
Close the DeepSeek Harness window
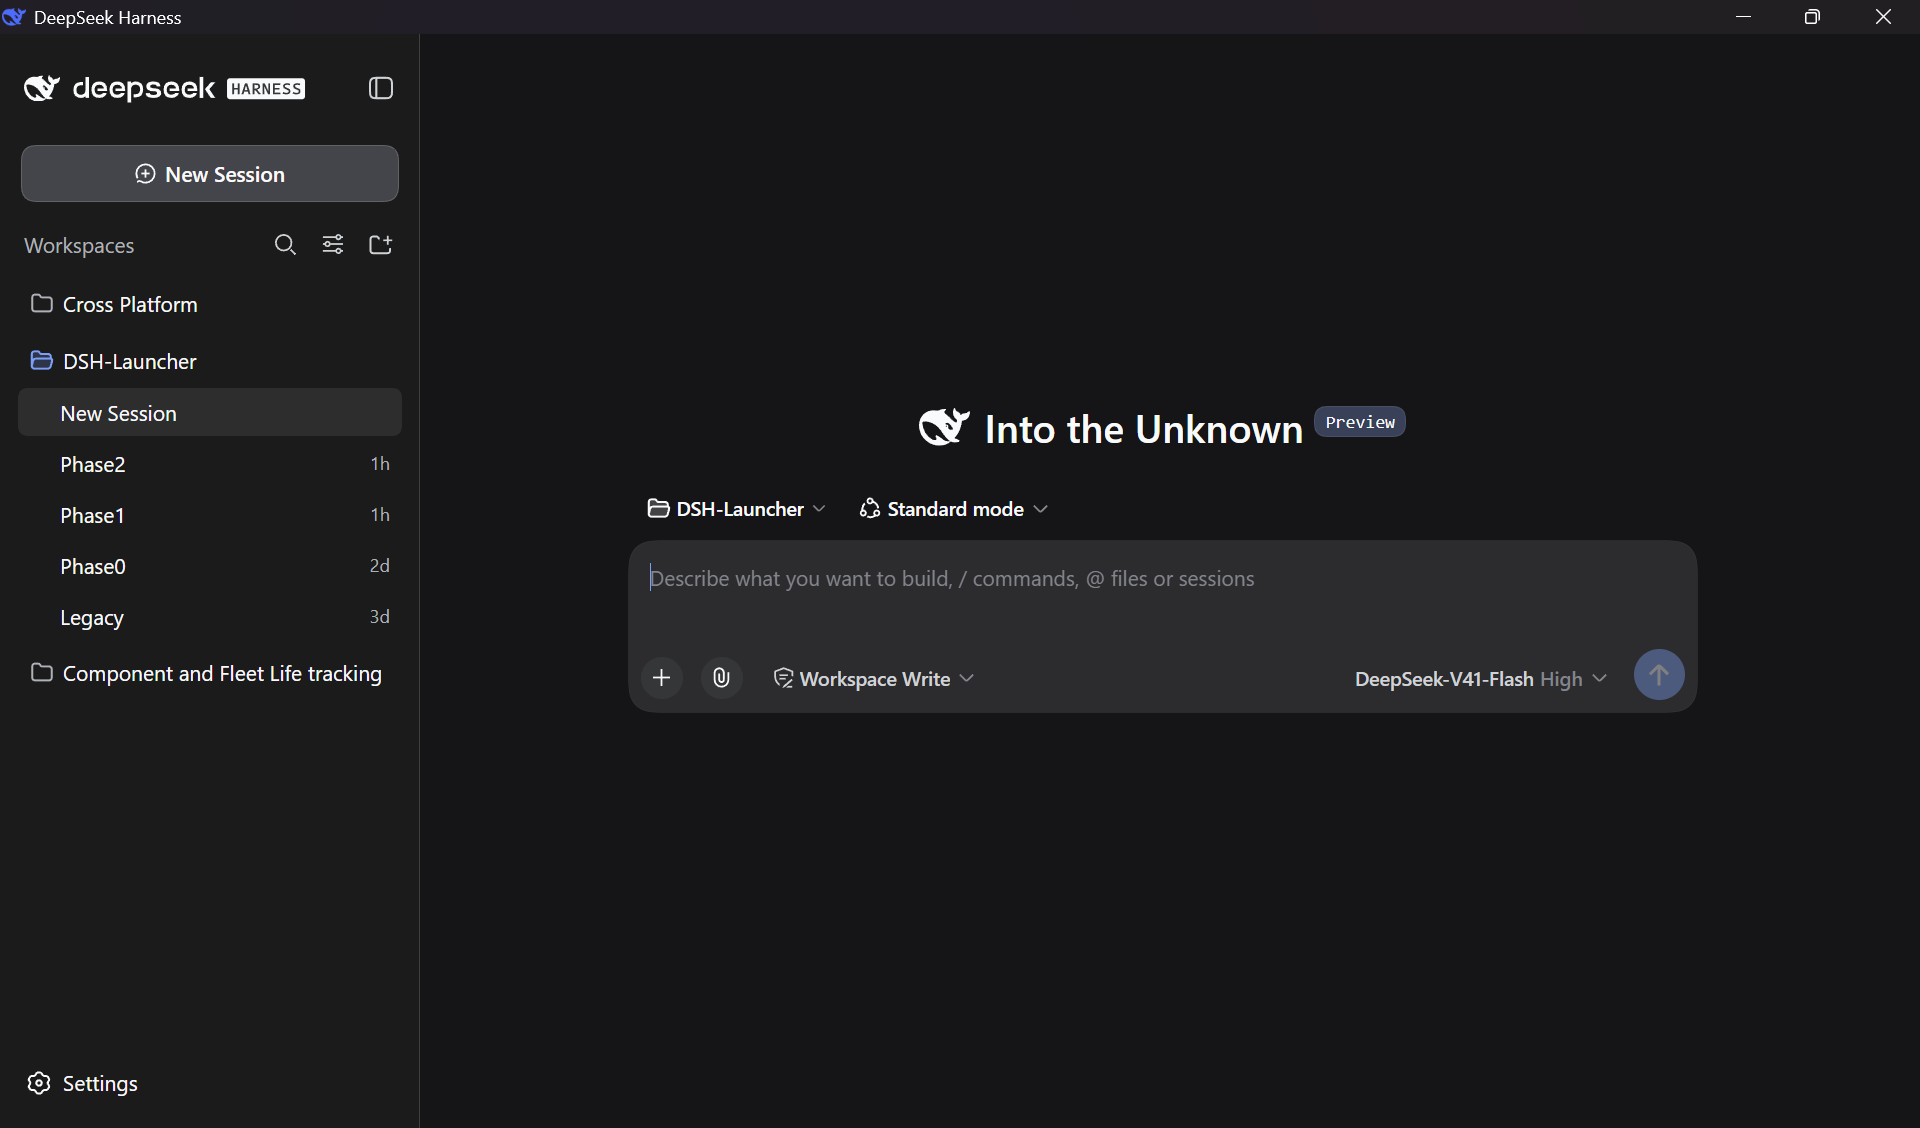coord(1884,17)
